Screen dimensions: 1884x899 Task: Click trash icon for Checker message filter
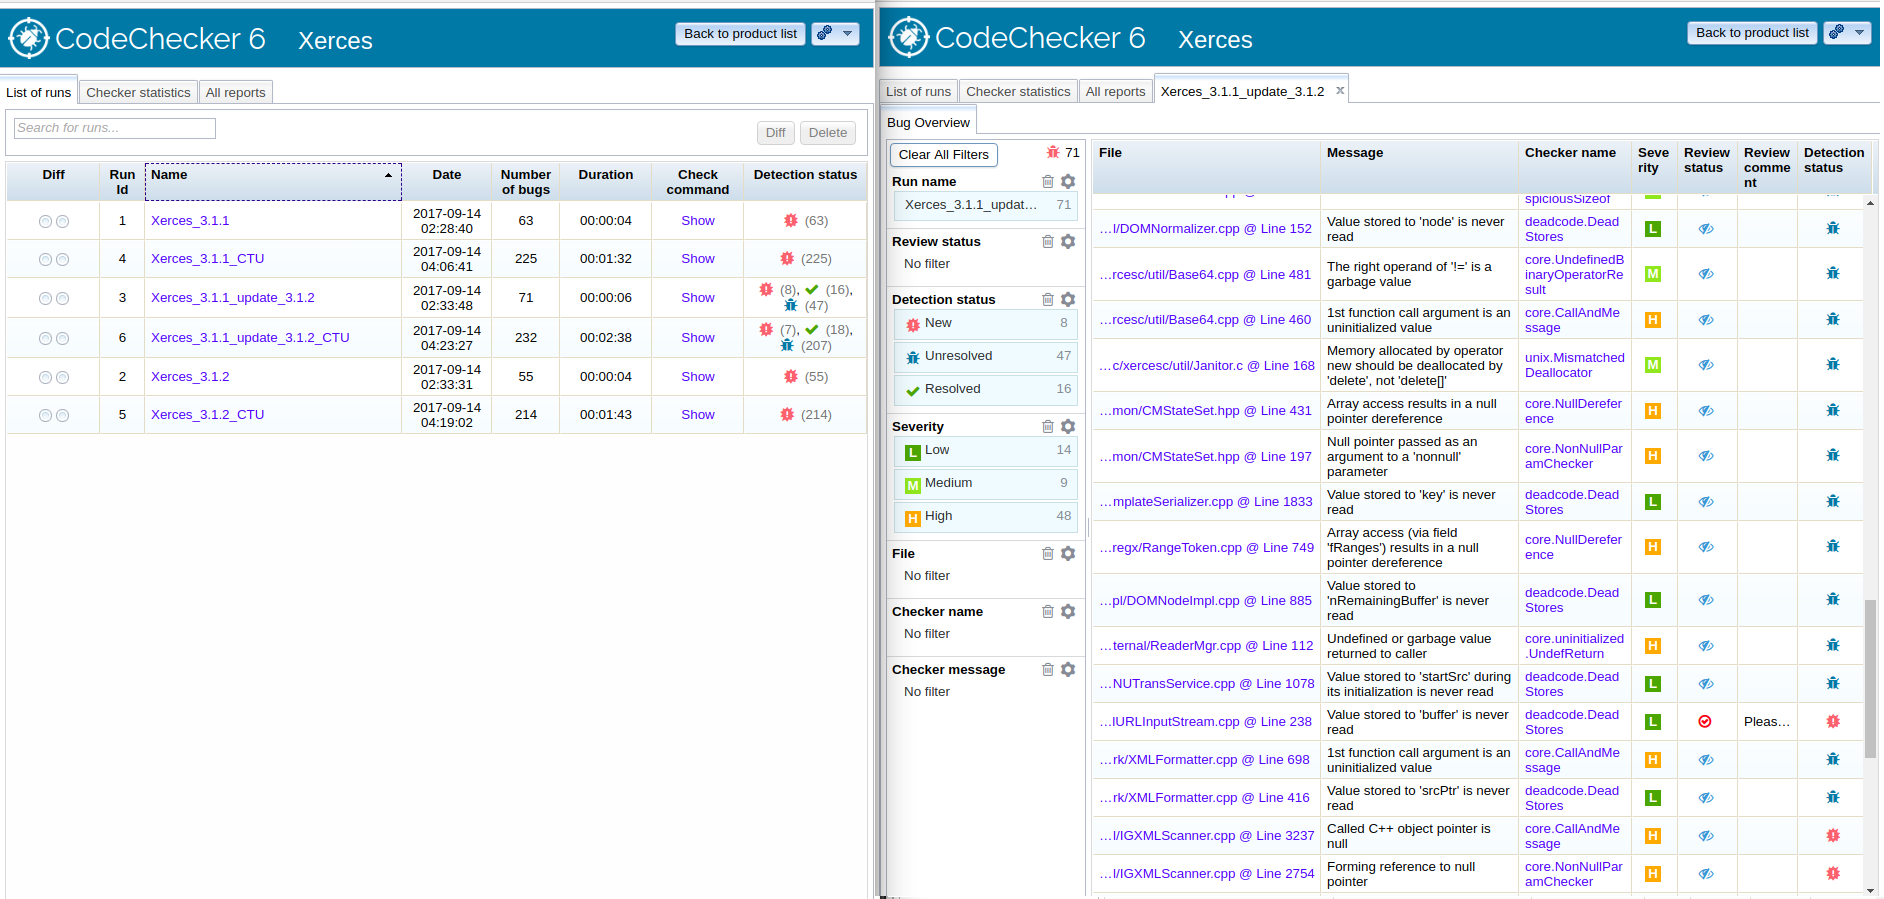[1047, 670]
